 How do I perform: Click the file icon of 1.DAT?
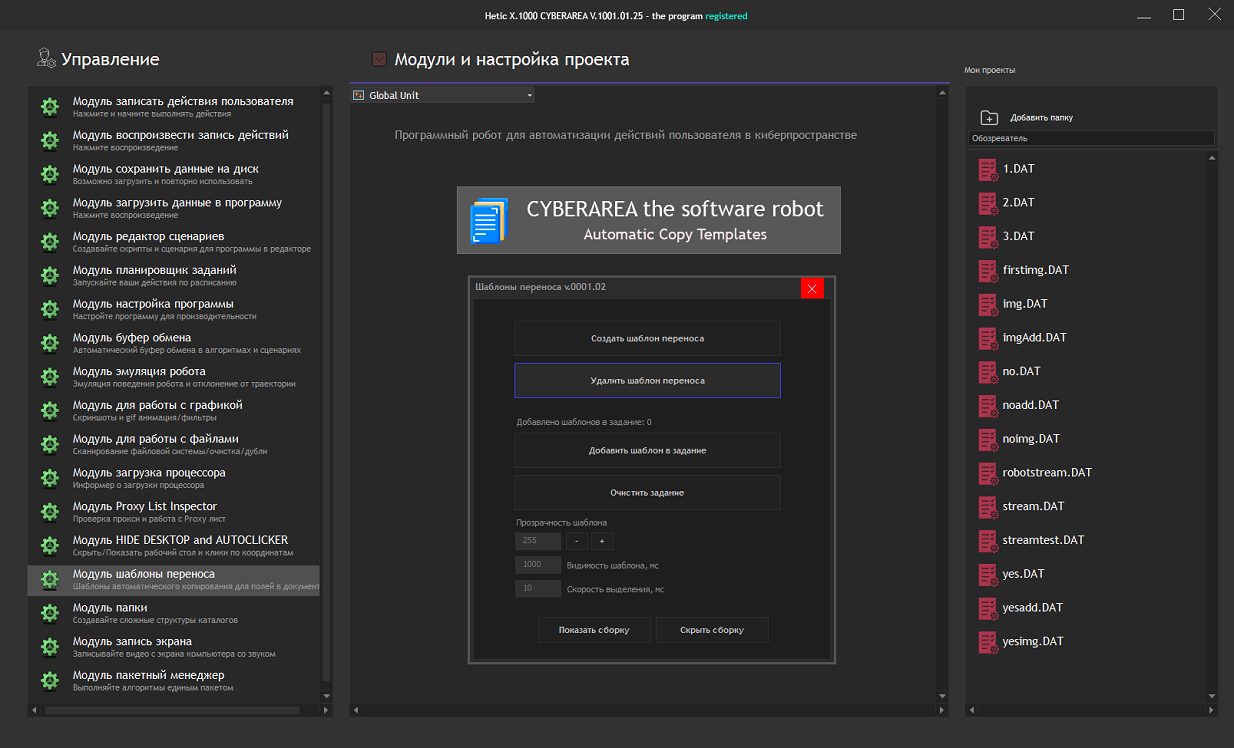coord(987,169)
